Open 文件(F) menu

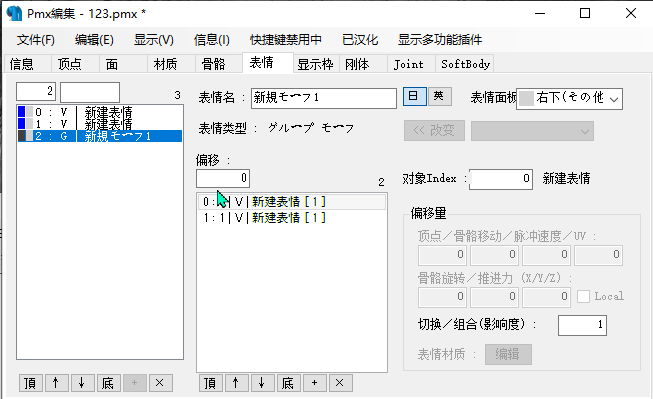click(x=35, y=40)
